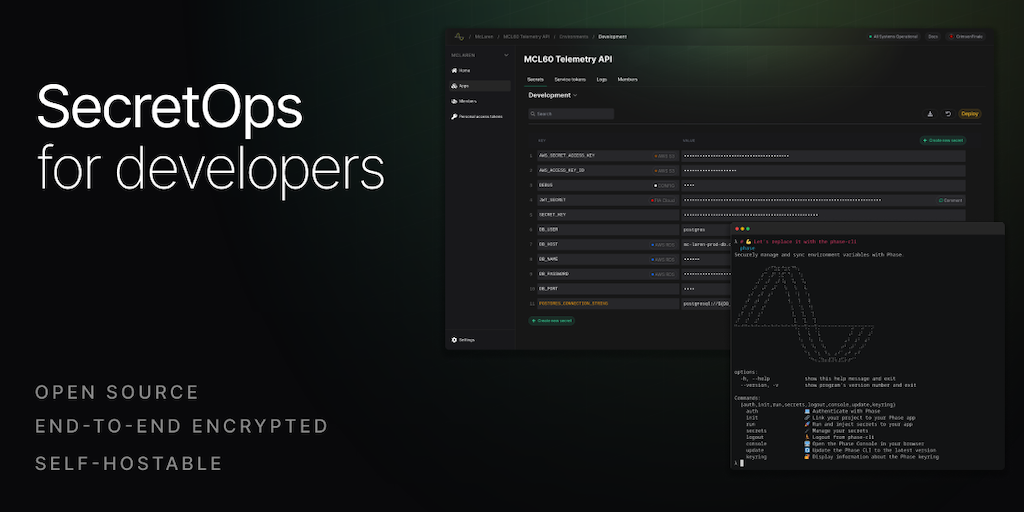This screenshot has height=512, width=1024.
Task: Click the 'postgres' DB_USER value
Action: (694, 230)
